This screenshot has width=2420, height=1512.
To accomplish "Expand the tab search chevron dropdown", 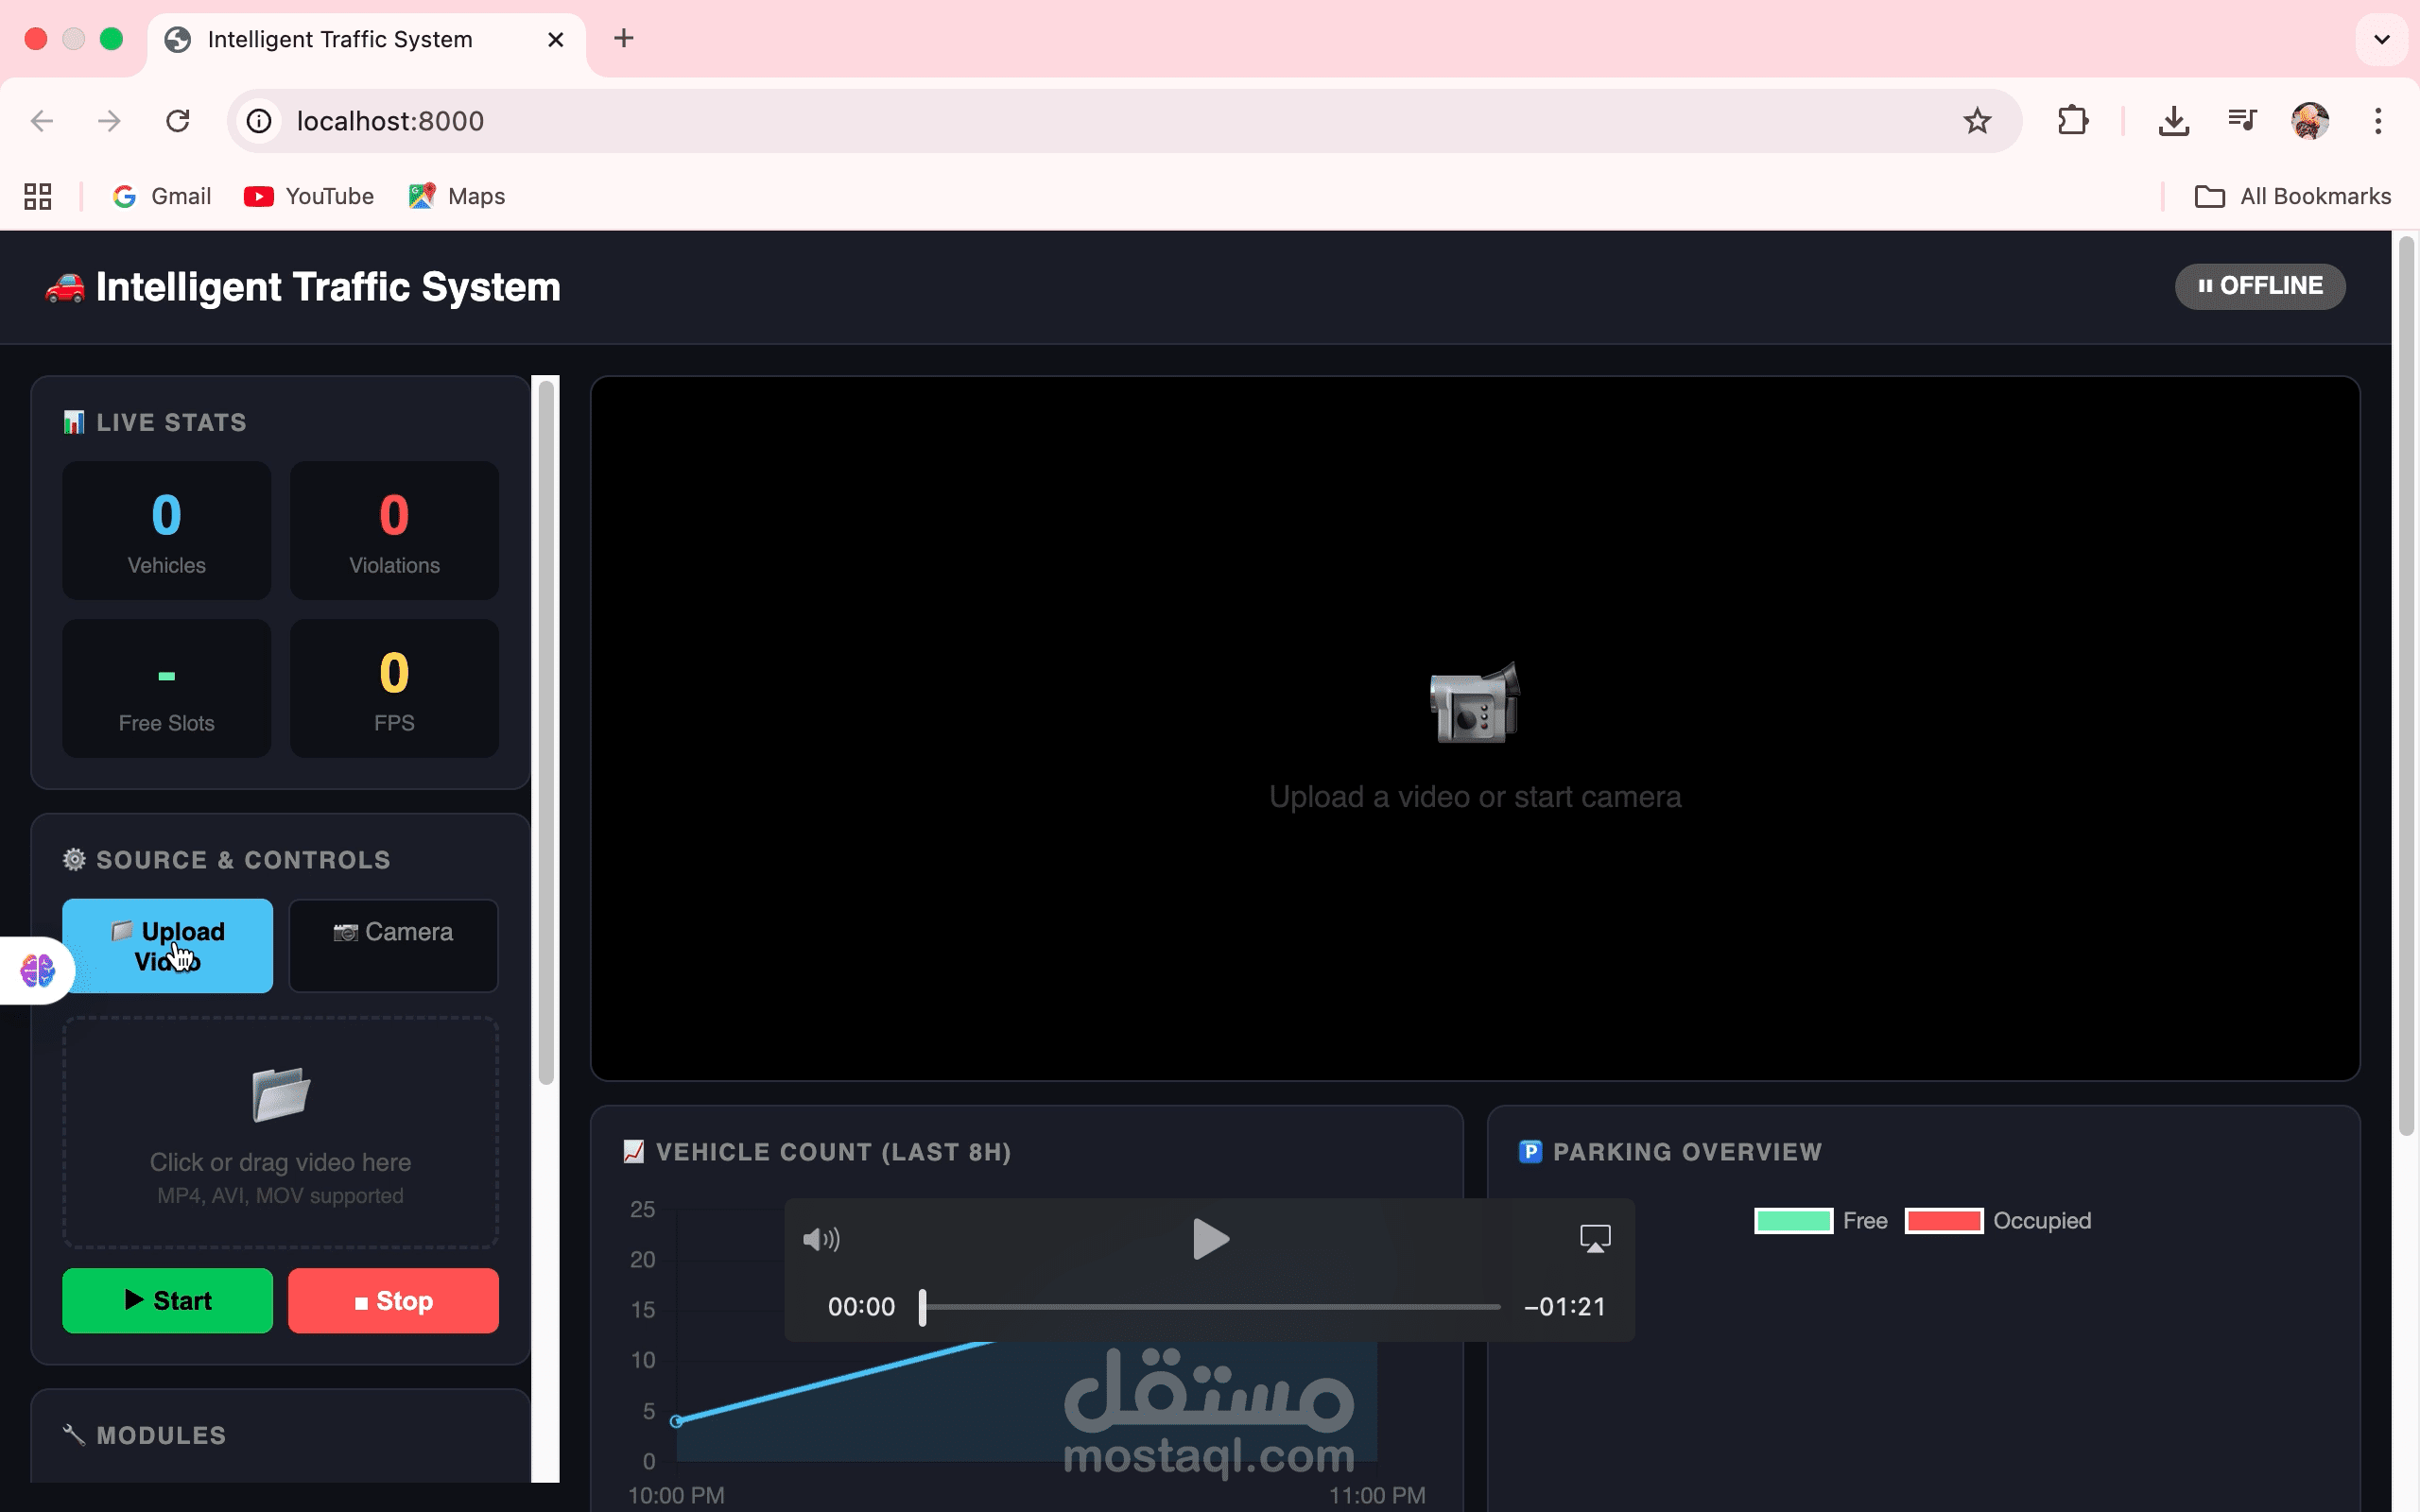I will click(2381, 40).
